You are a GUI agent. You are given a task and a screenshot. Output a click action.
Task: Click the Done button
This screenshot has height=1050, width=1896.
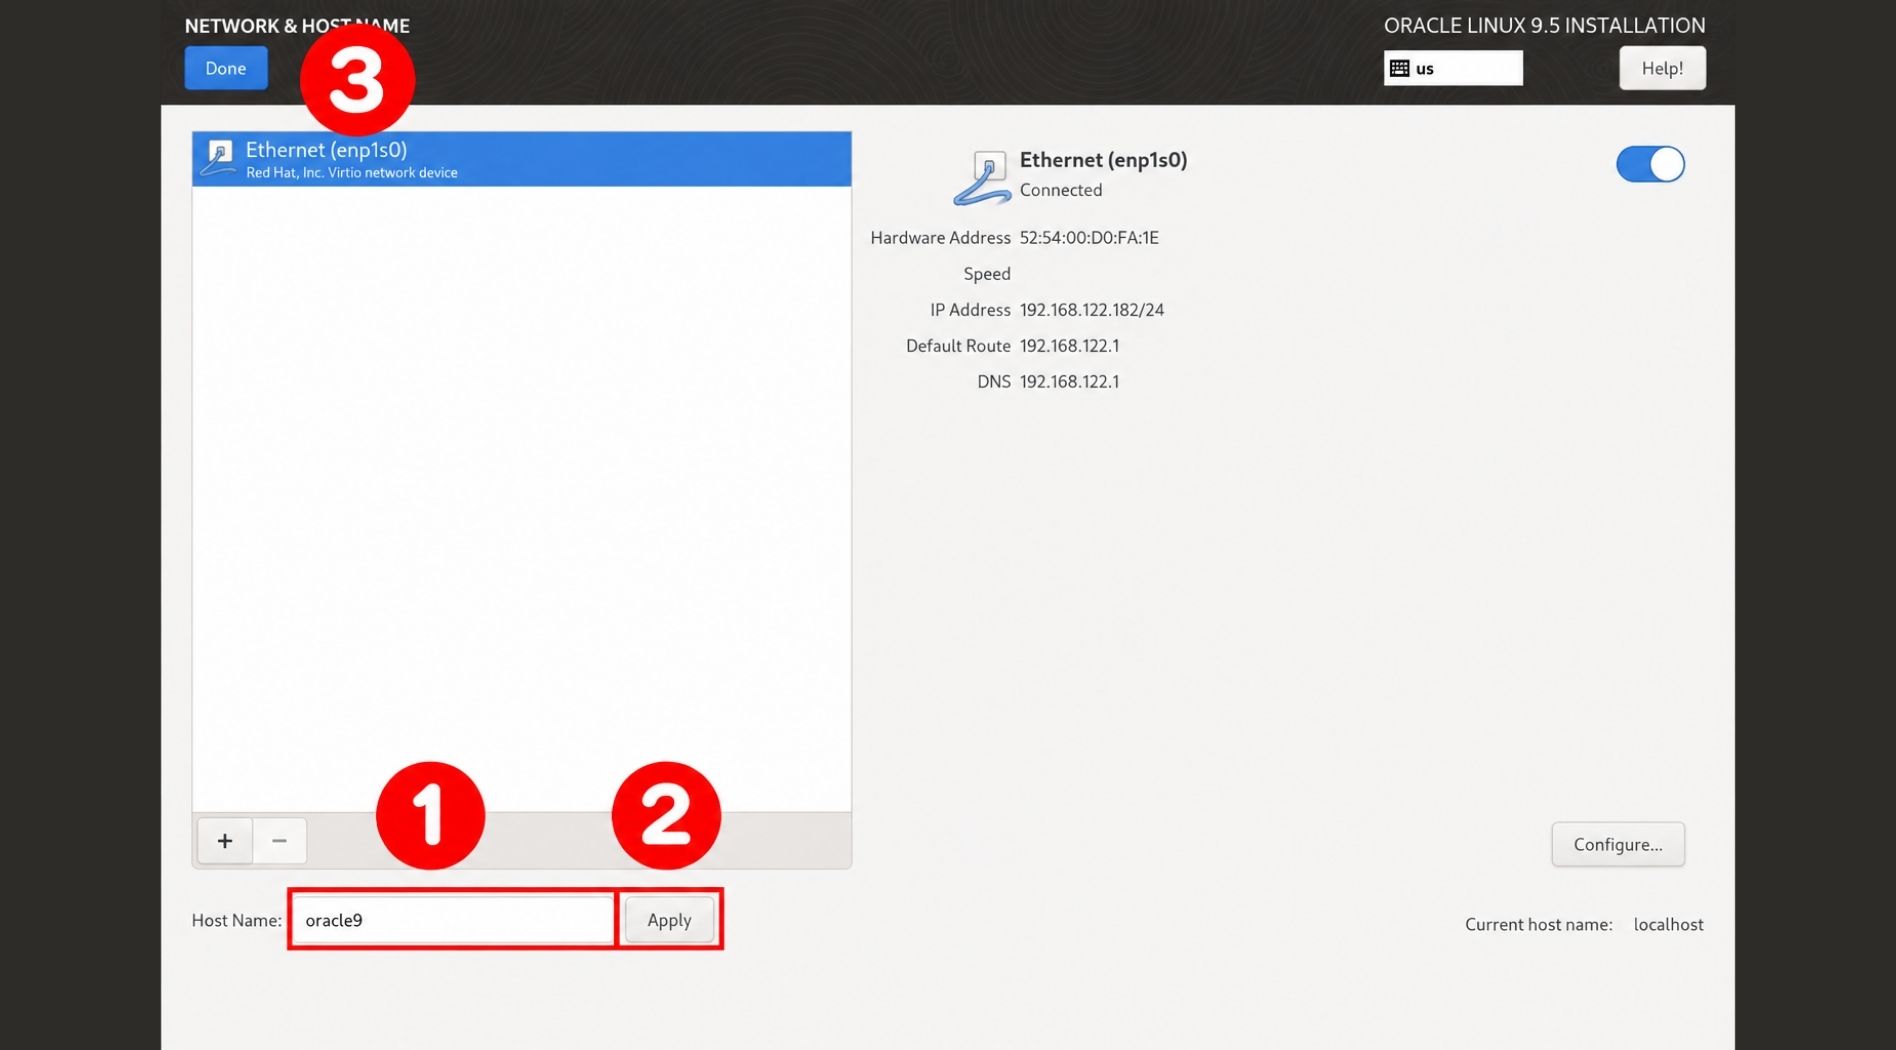[226, 68]
